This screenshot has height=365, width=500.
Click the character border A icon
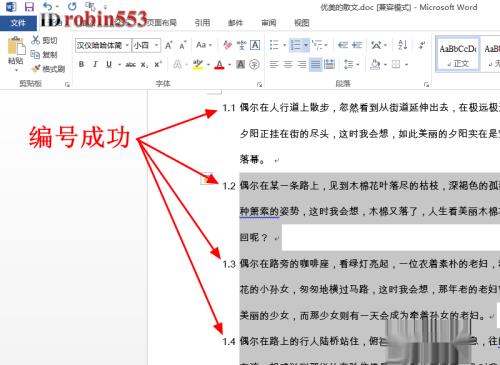click(x=255, y=45)
